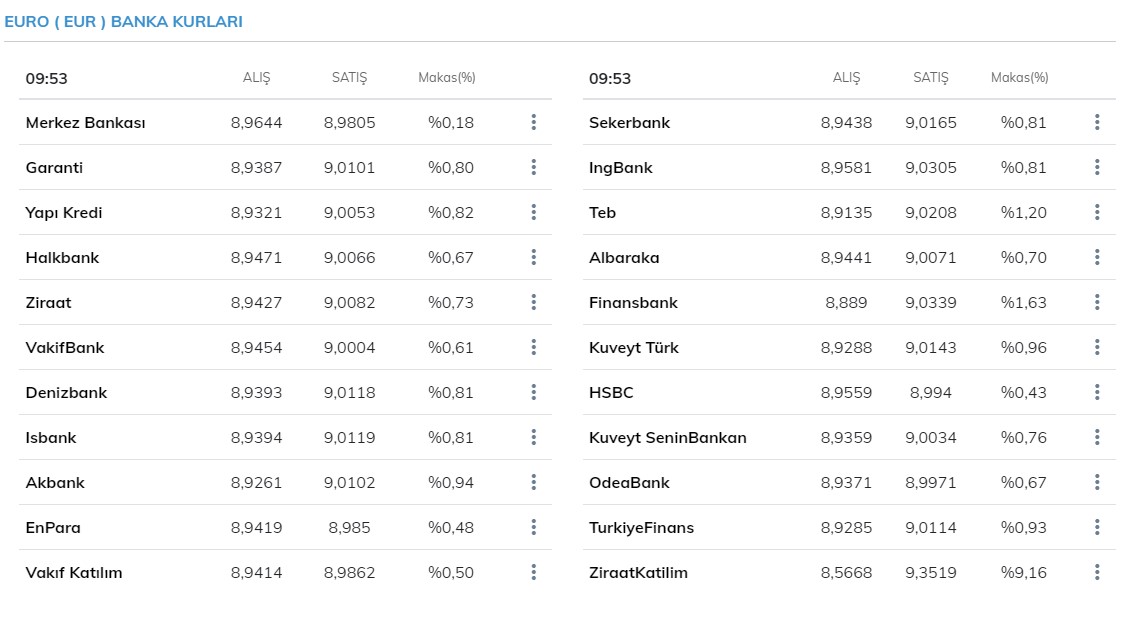Open three-dot menu for EnPara row
The image size is (1129, 618).
click(x=534, y=527)
